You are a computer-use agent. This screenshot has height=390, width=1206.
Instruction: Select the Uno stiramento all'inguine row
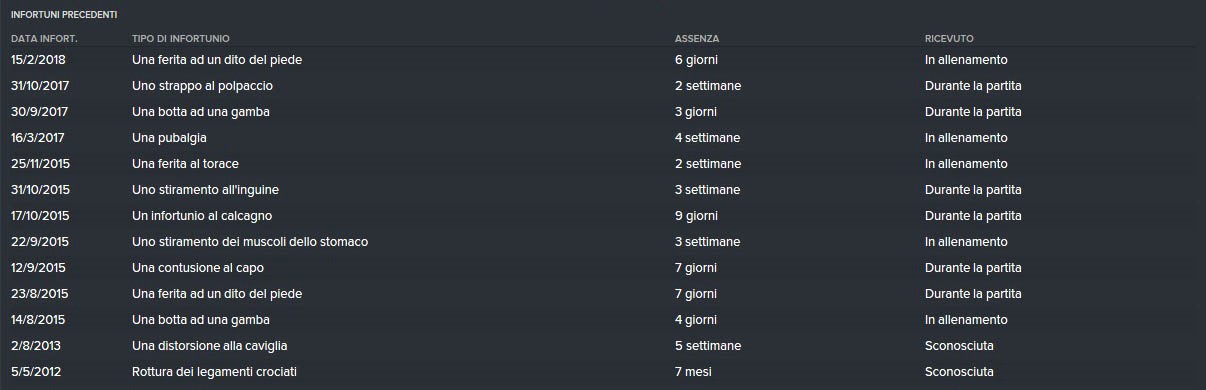pyautogui.click(x=603, y=190)
